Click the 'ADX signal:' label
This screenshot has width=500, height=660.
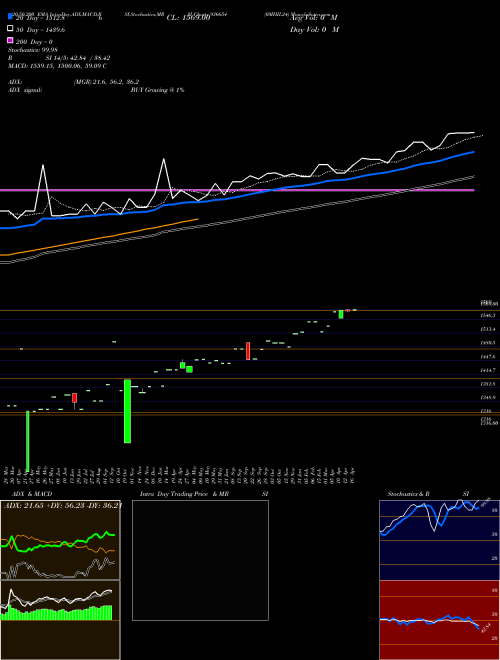[25, 90]
